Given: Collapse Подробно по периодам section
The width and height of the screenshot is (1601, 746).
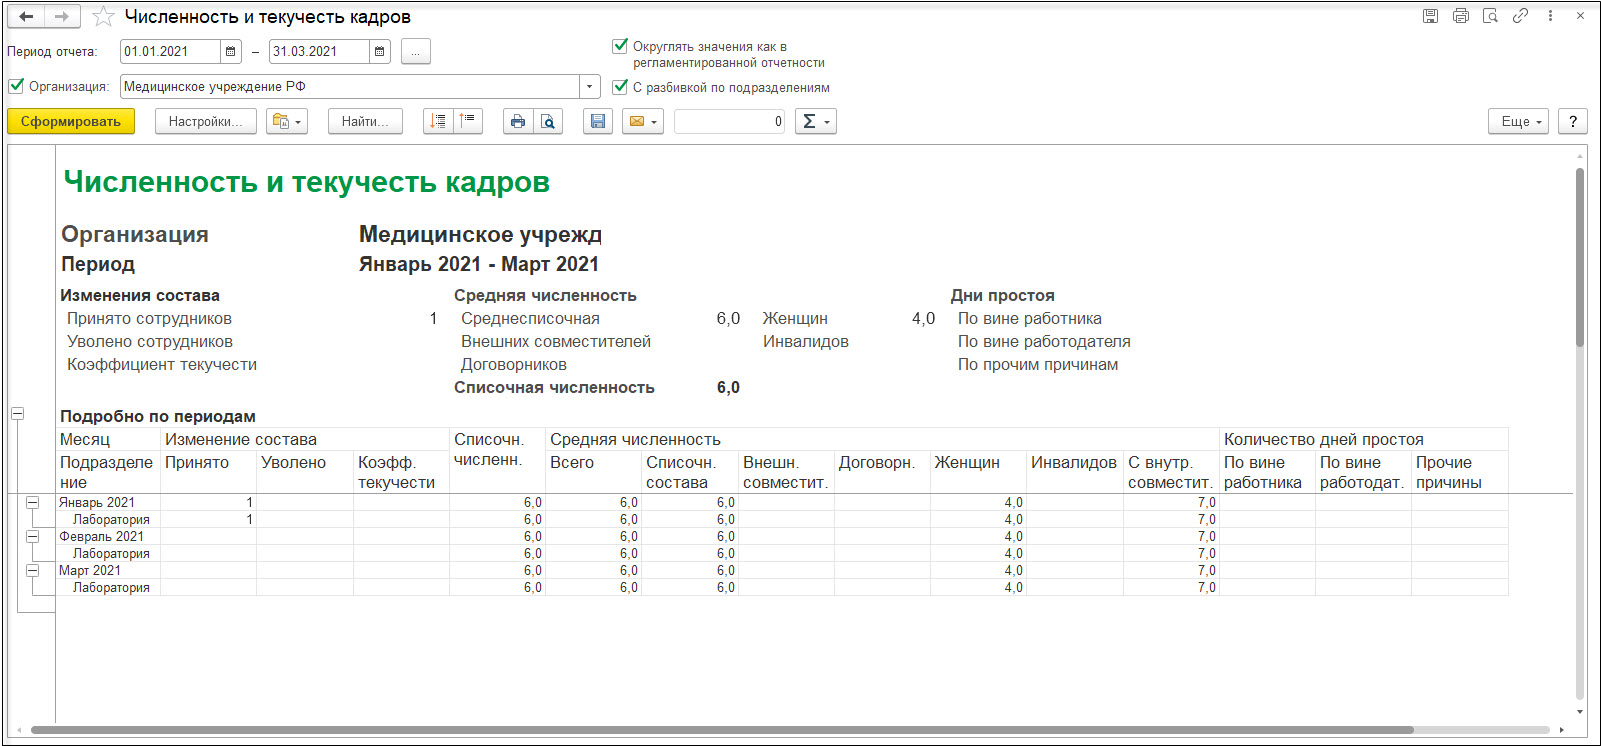Looking at the screenshot, I should pos(17,413).
